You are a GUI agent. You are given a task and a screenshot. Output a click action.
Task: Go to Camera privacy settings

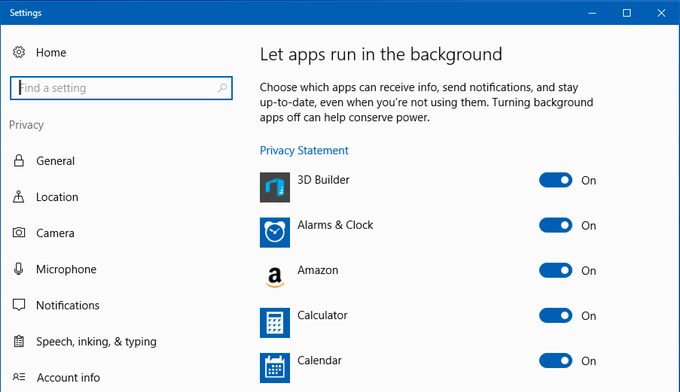(55, 233)
